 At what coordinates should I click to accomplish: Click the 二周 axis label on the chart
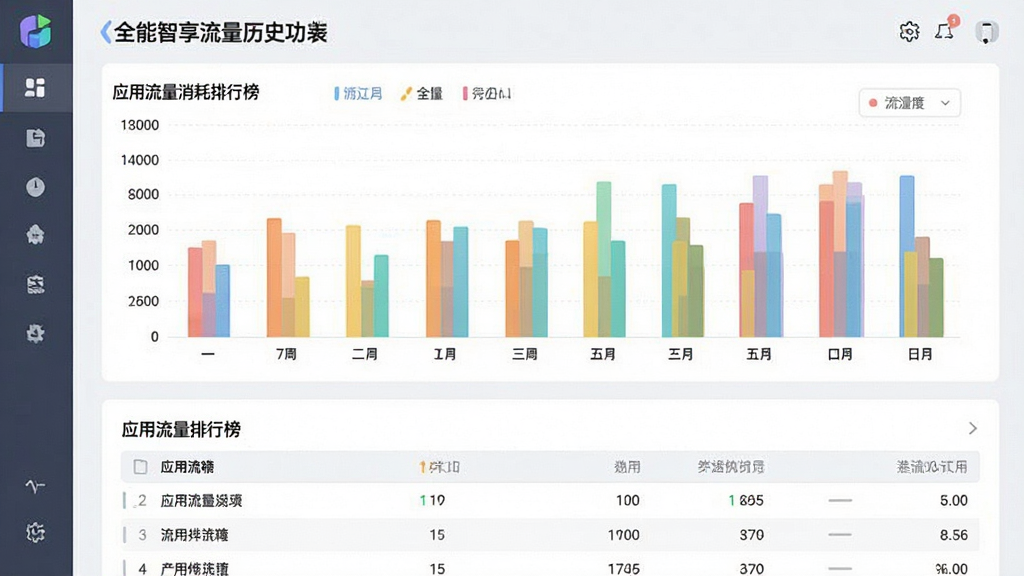point(364,354)
